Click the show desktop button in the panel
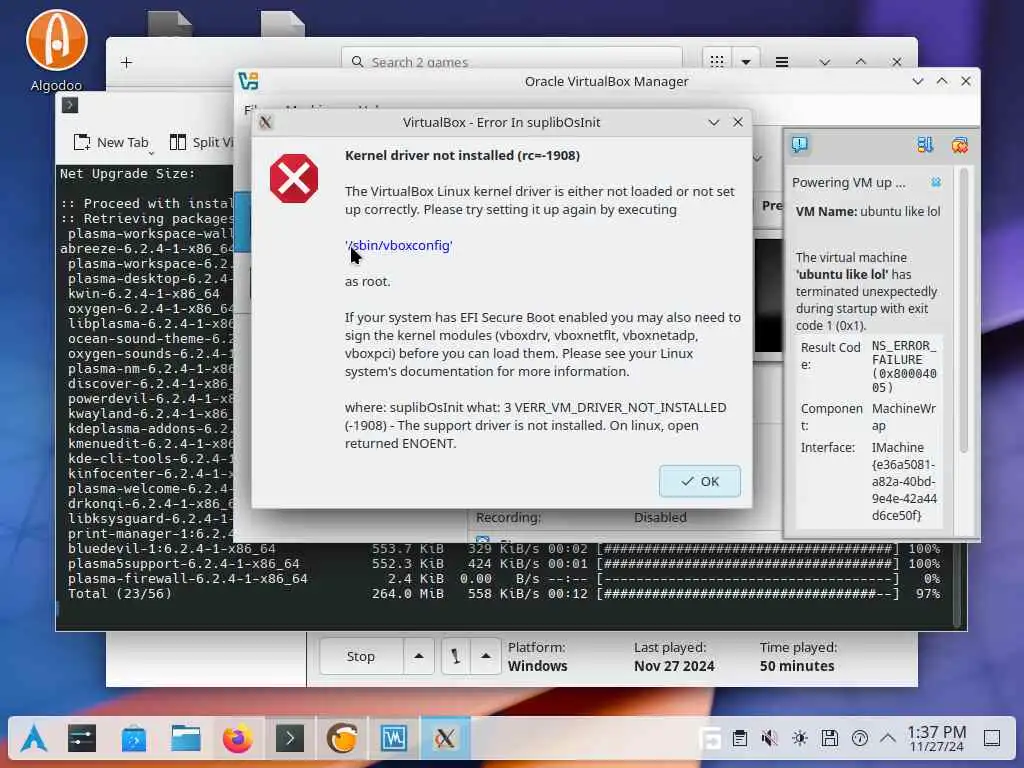This screenshot has height=768, width=1024. click(992, 739)
